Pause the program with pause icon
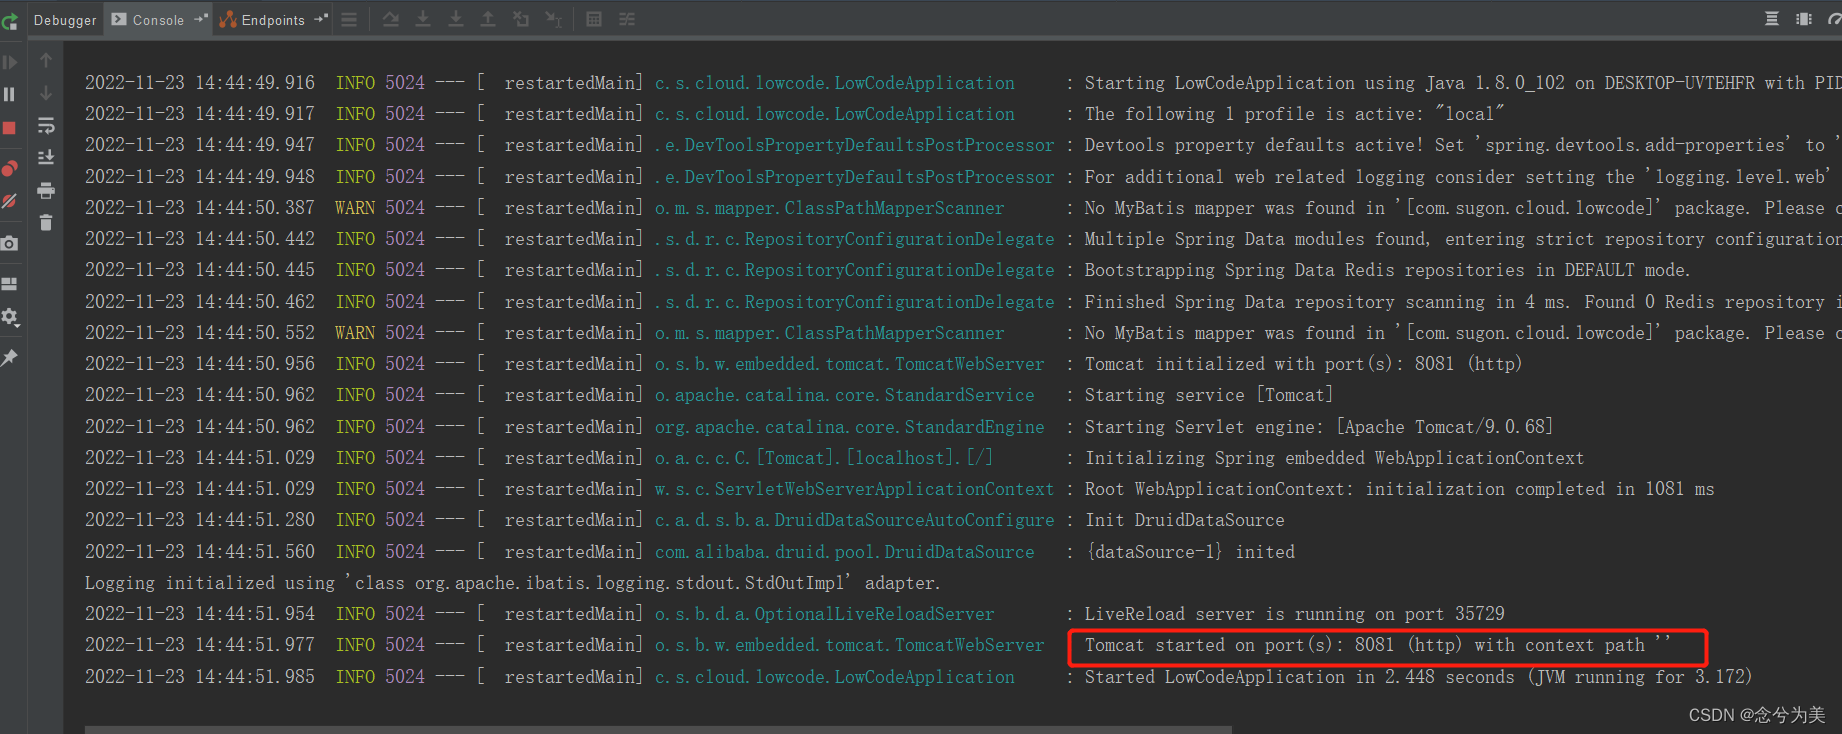The width and height of the screenshot is (1842, 734). click(x=10, y=94)
